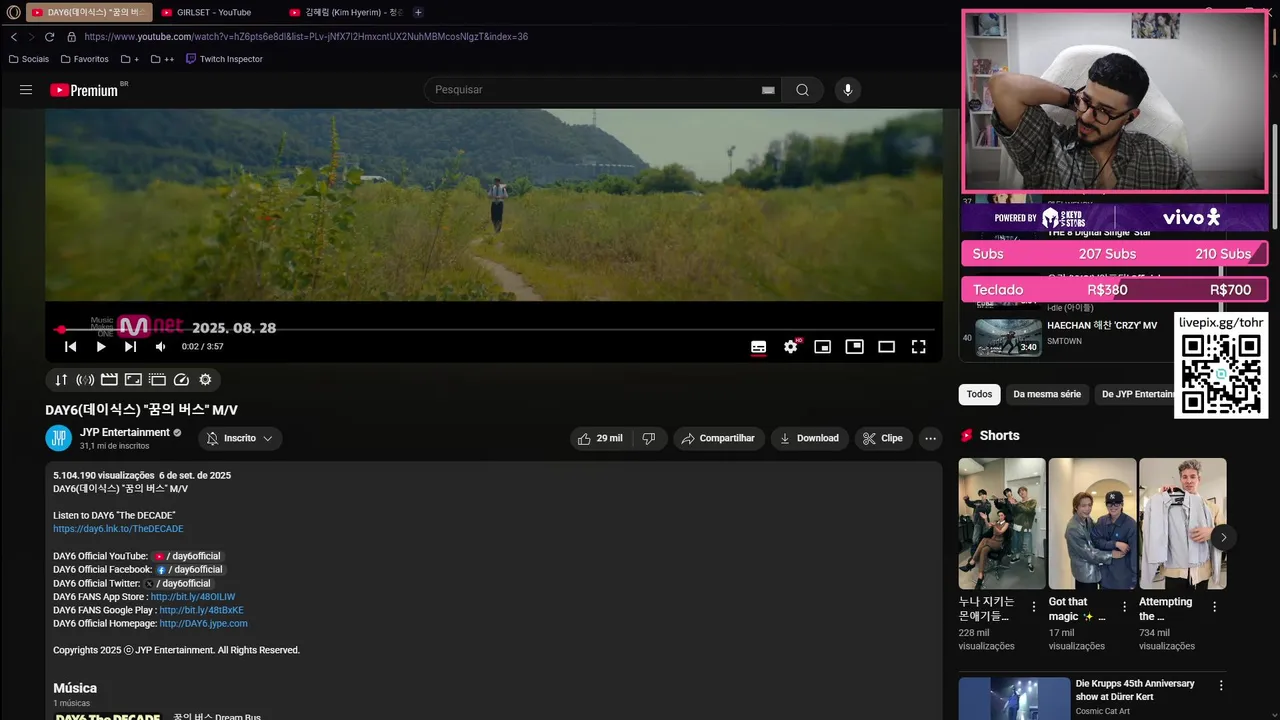Screen dimensions: 1280x720
Task: Switch to the Kim Hyerim browser tab
Action: [x=345, y=12]
